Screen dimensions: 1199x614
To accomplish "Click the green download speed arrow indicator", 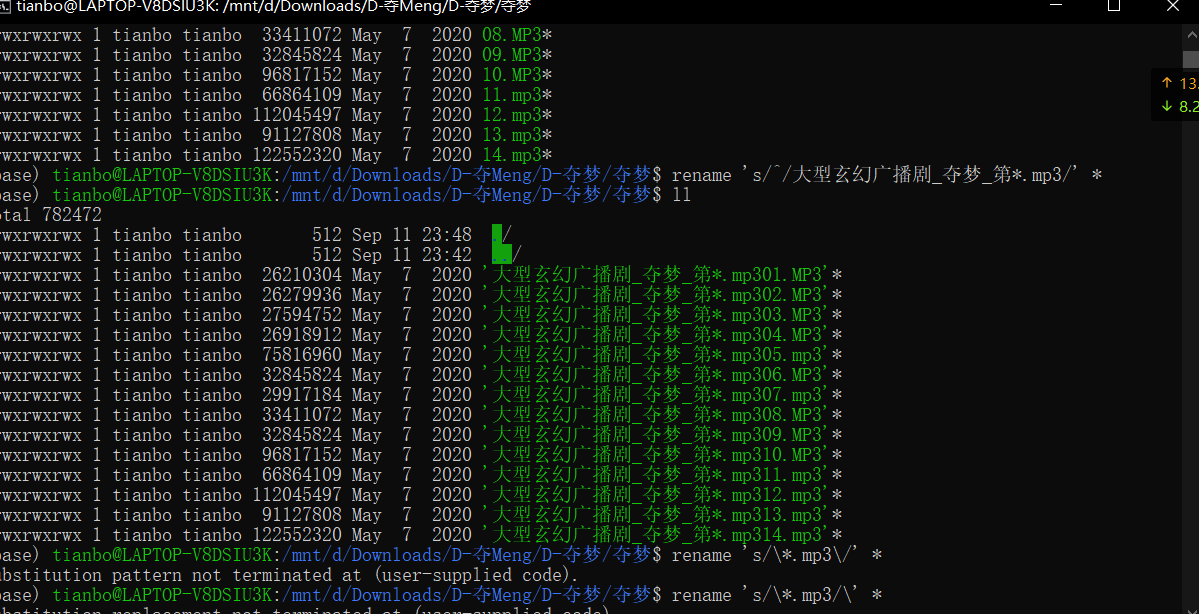I will click(x=1165, y=105).
